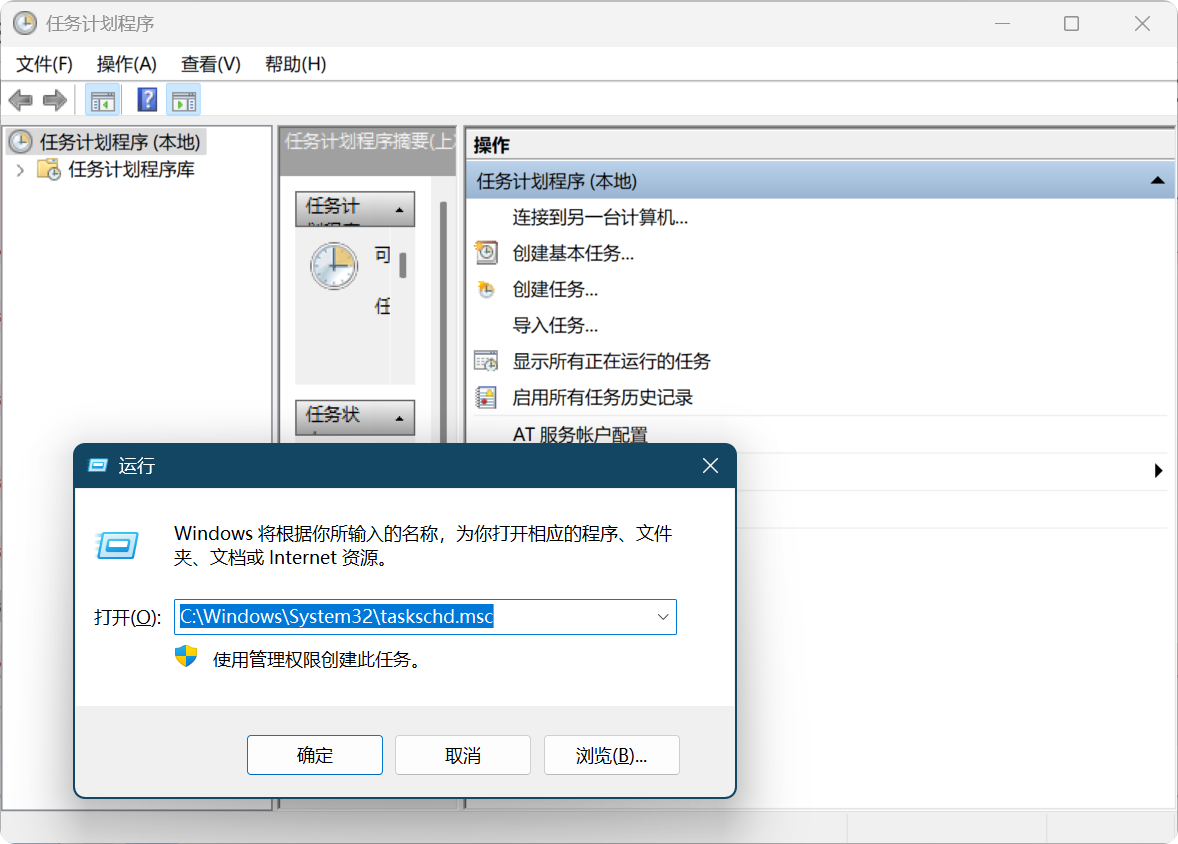Open help via the question mark icon

[147, 100]
